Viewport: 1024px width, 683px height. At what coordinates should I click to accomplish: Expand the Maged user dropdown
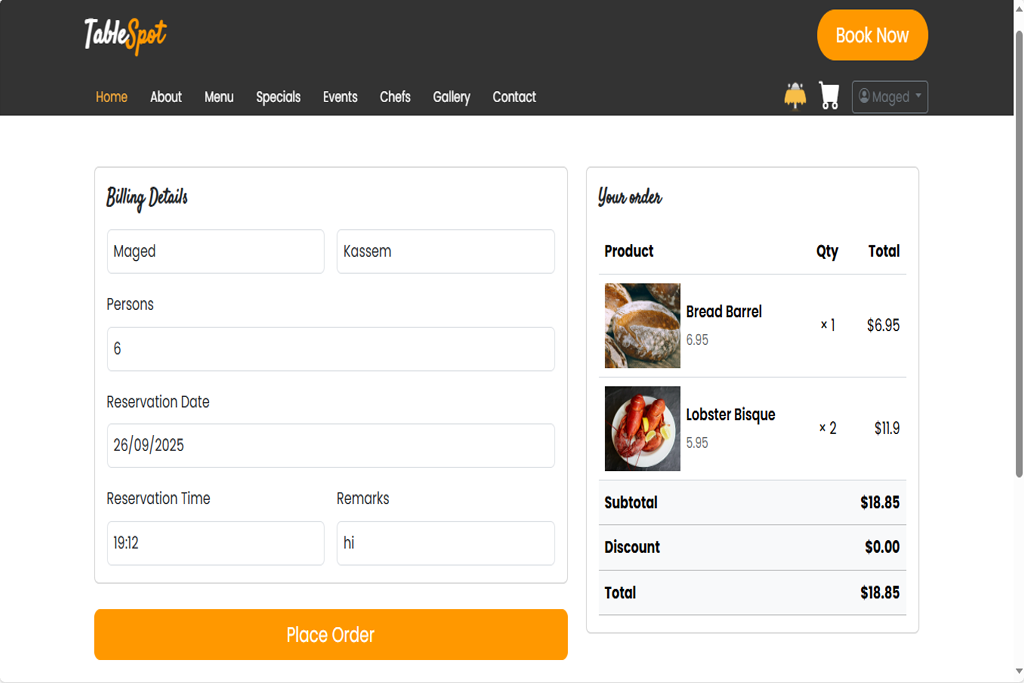tap(889, 97)
